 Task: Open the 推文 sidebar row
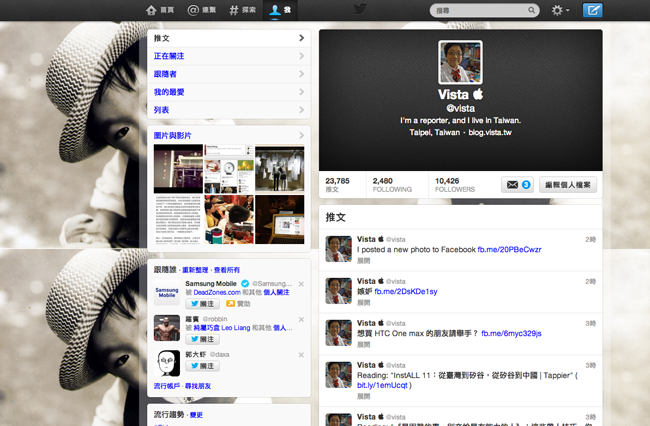point(229,38)
